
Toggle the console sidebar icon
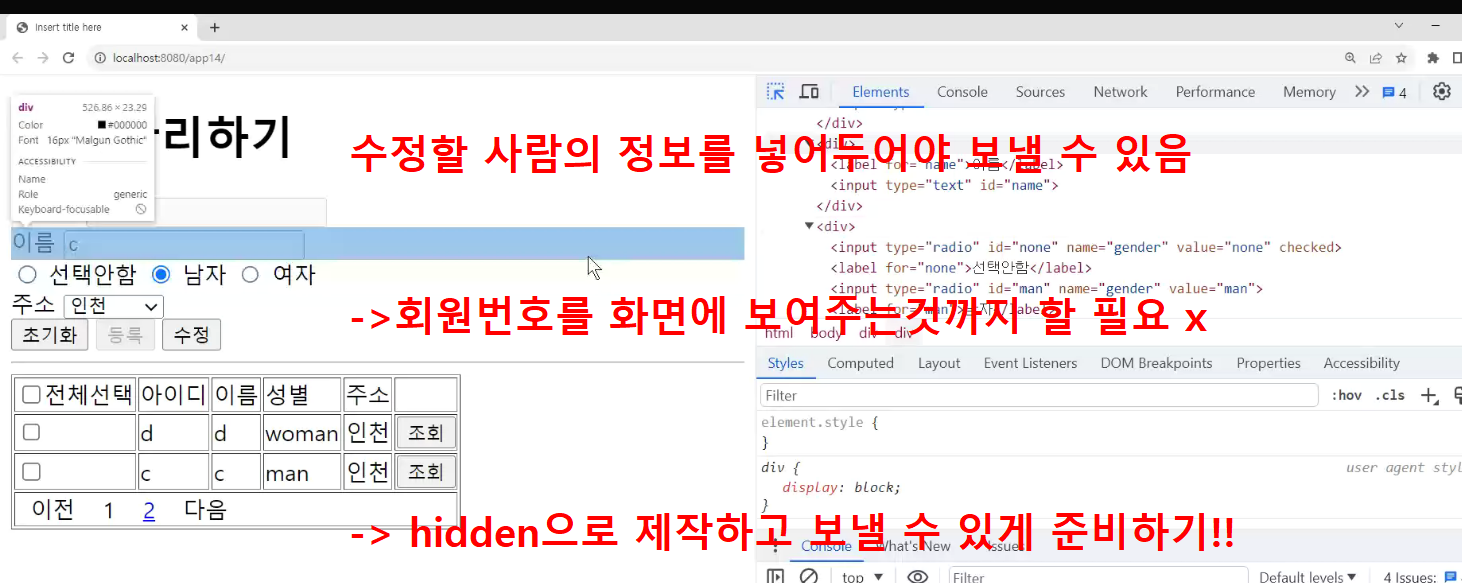click(x=775, y=577)
